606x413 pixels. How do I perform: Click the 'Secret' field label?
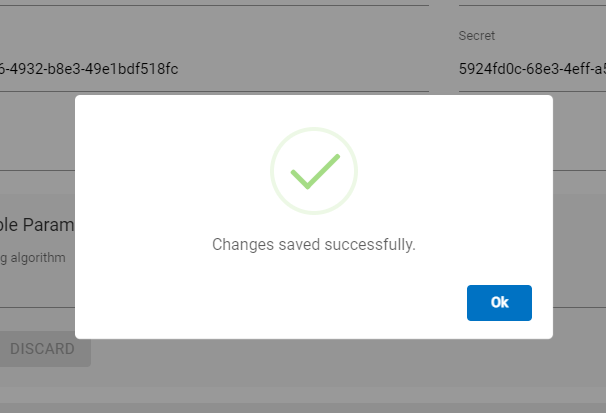point(476,36)
